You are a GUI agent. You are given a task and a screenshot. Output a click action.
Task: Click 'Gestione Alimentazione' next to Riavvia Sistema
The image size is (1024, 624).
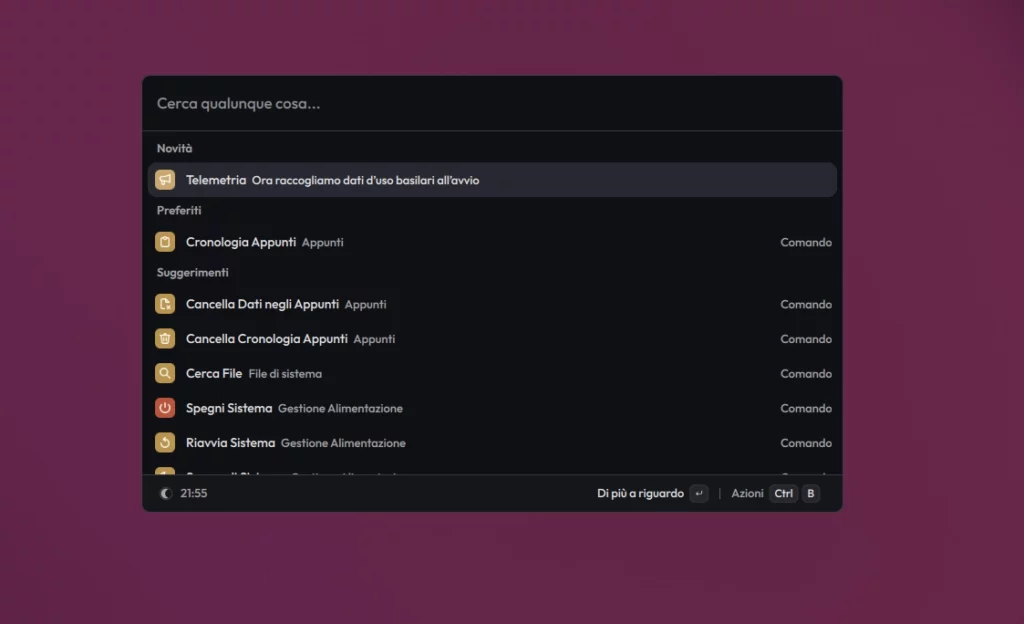click(x=343, y=443)
